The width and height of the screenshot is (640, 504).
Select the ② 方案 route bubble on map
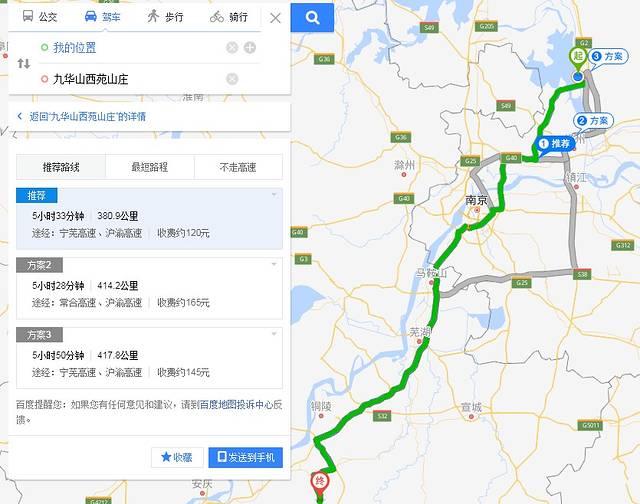coord(593,121)
